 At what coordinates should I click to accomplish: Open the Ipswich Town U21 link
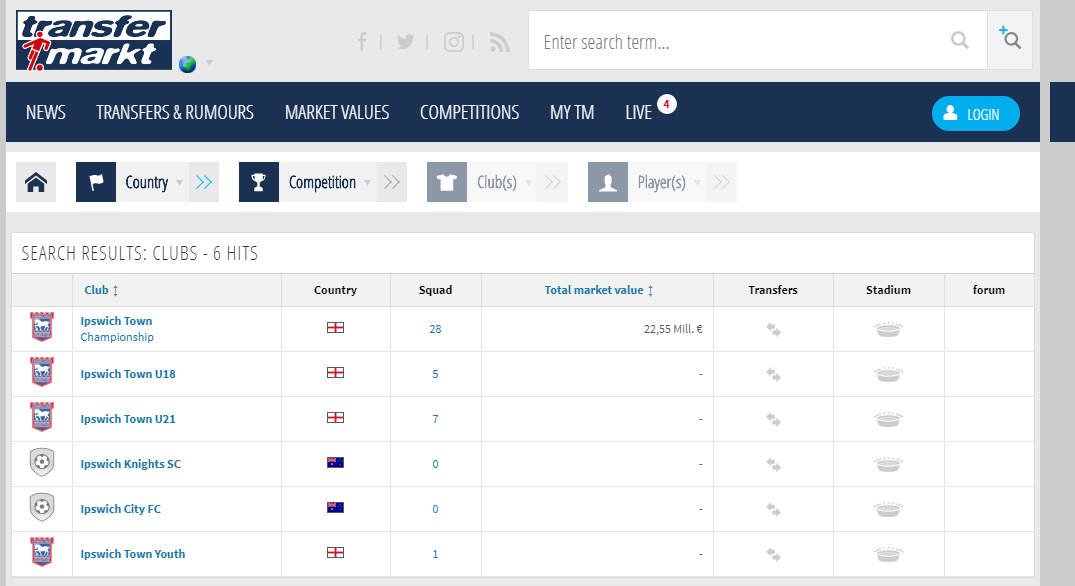point(128,419)
